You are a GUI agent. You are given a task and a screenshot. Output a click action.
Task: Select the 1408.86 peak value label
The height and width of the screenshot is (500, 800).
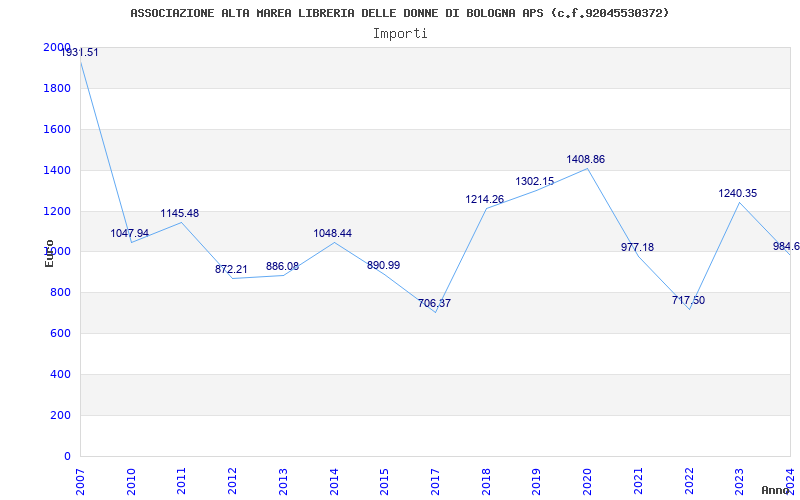point(585,159)
